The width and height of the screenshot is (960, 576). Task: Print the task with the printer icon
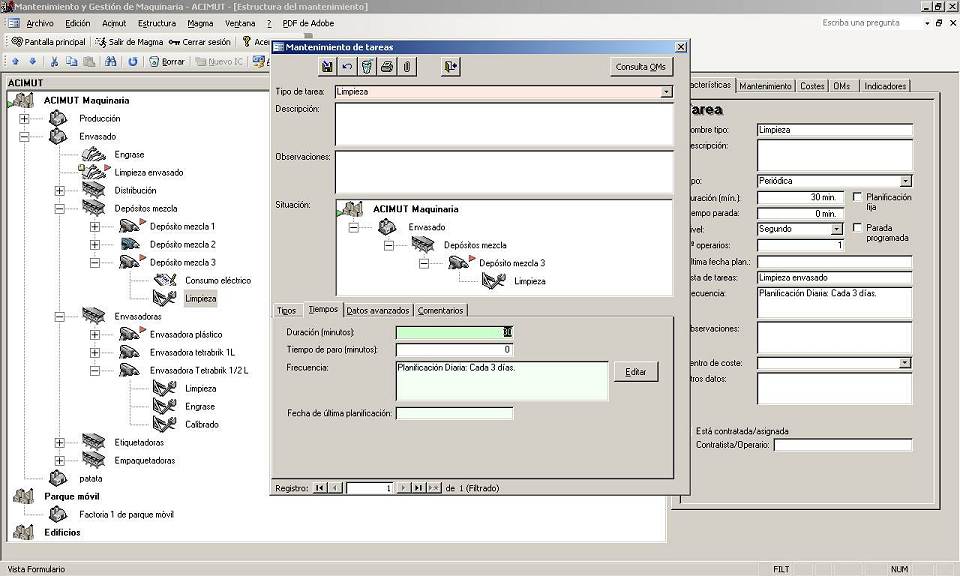[387, 66]
